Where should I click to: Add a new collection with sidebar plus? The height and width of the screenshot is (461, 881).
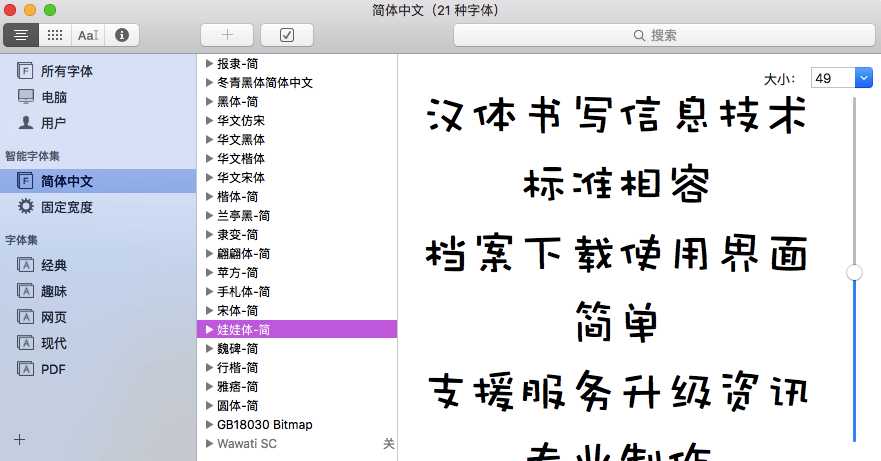[x=20, y=440]
